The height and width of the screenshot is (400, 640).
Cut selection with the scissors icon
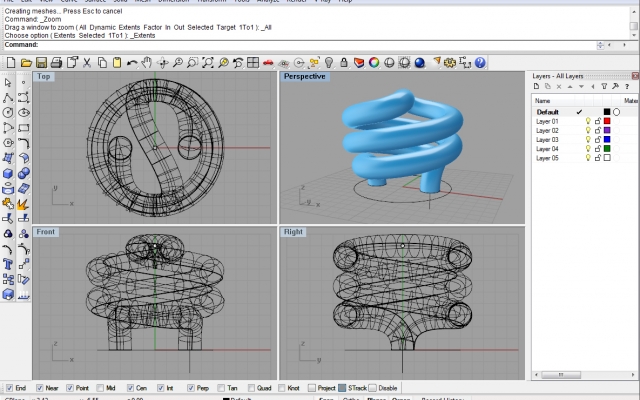click(87, 63)
